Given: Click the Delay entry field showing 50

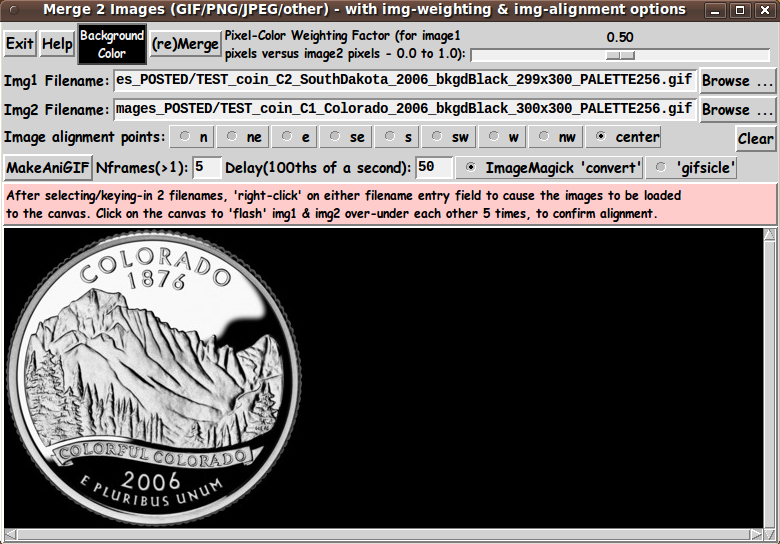Looking at the screenshot, I should point(434,167).
